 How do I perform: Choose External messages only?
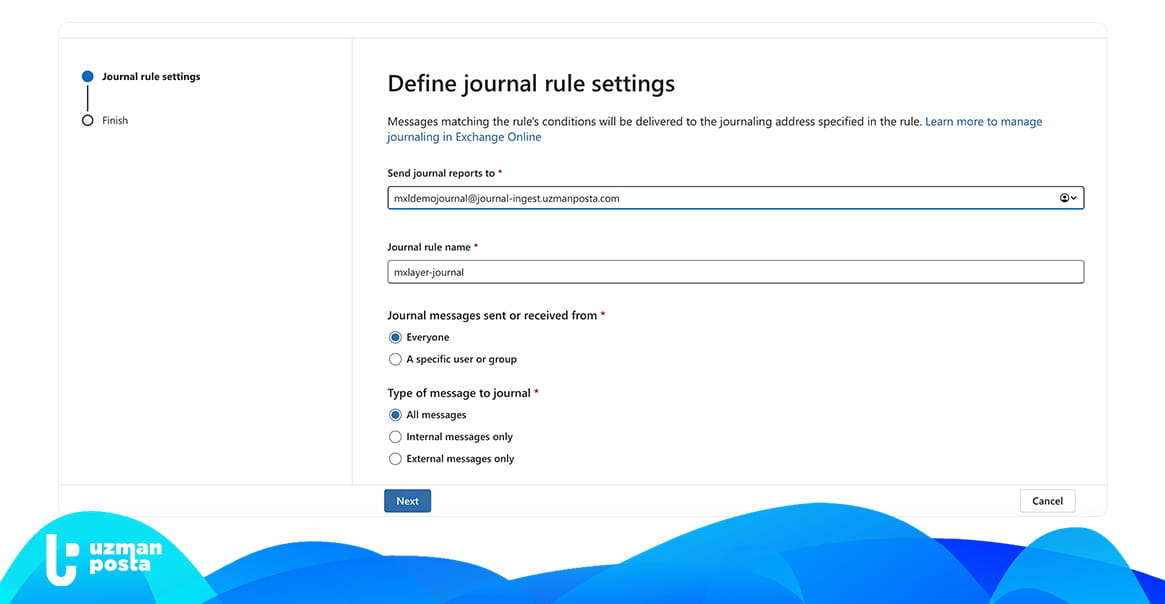(x=395, y=459)
